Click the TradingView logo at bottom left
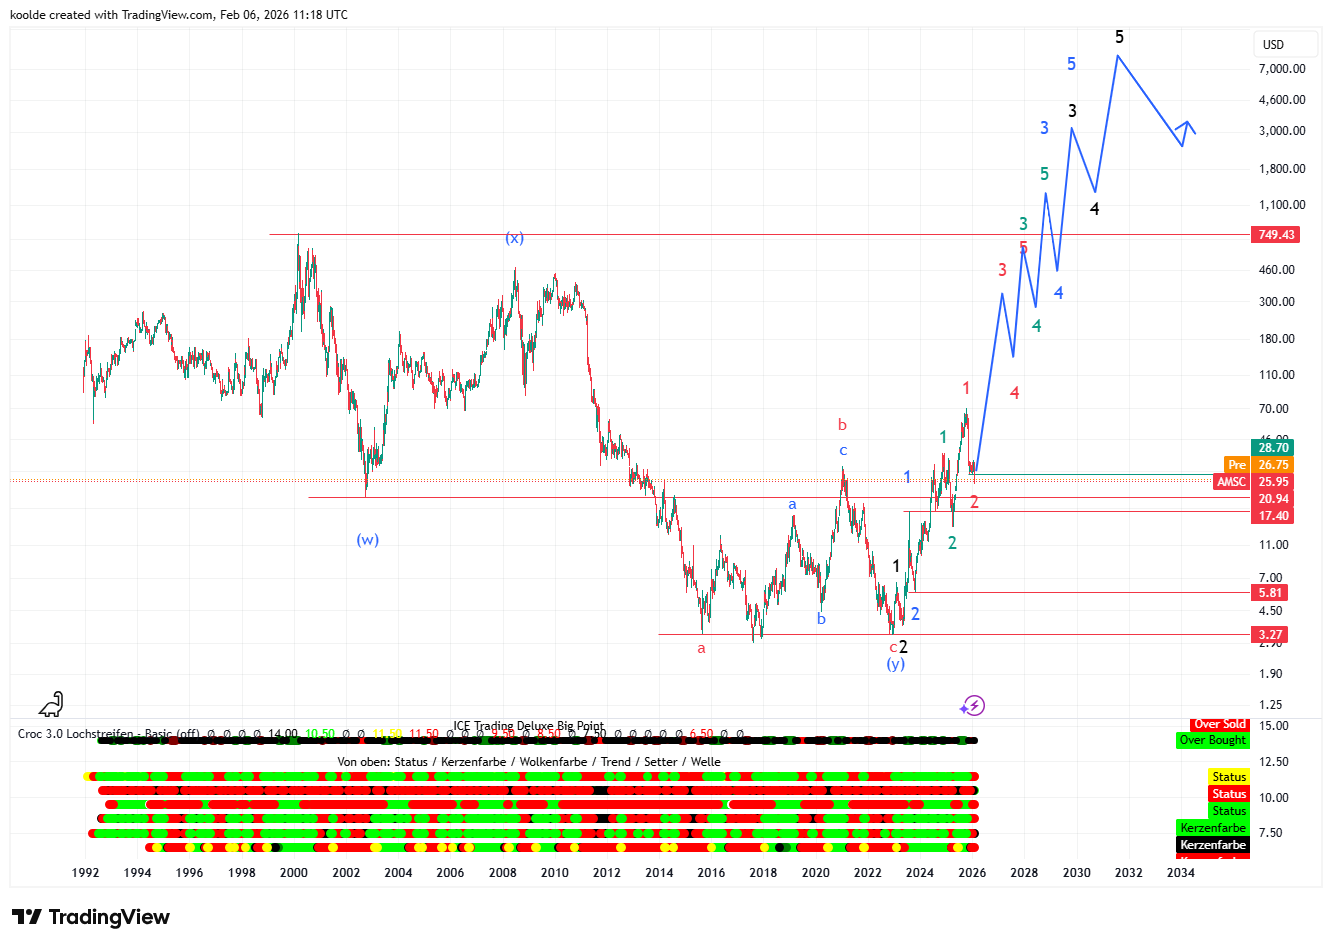This screenshot has width=1332, height=947. (91, 917)
